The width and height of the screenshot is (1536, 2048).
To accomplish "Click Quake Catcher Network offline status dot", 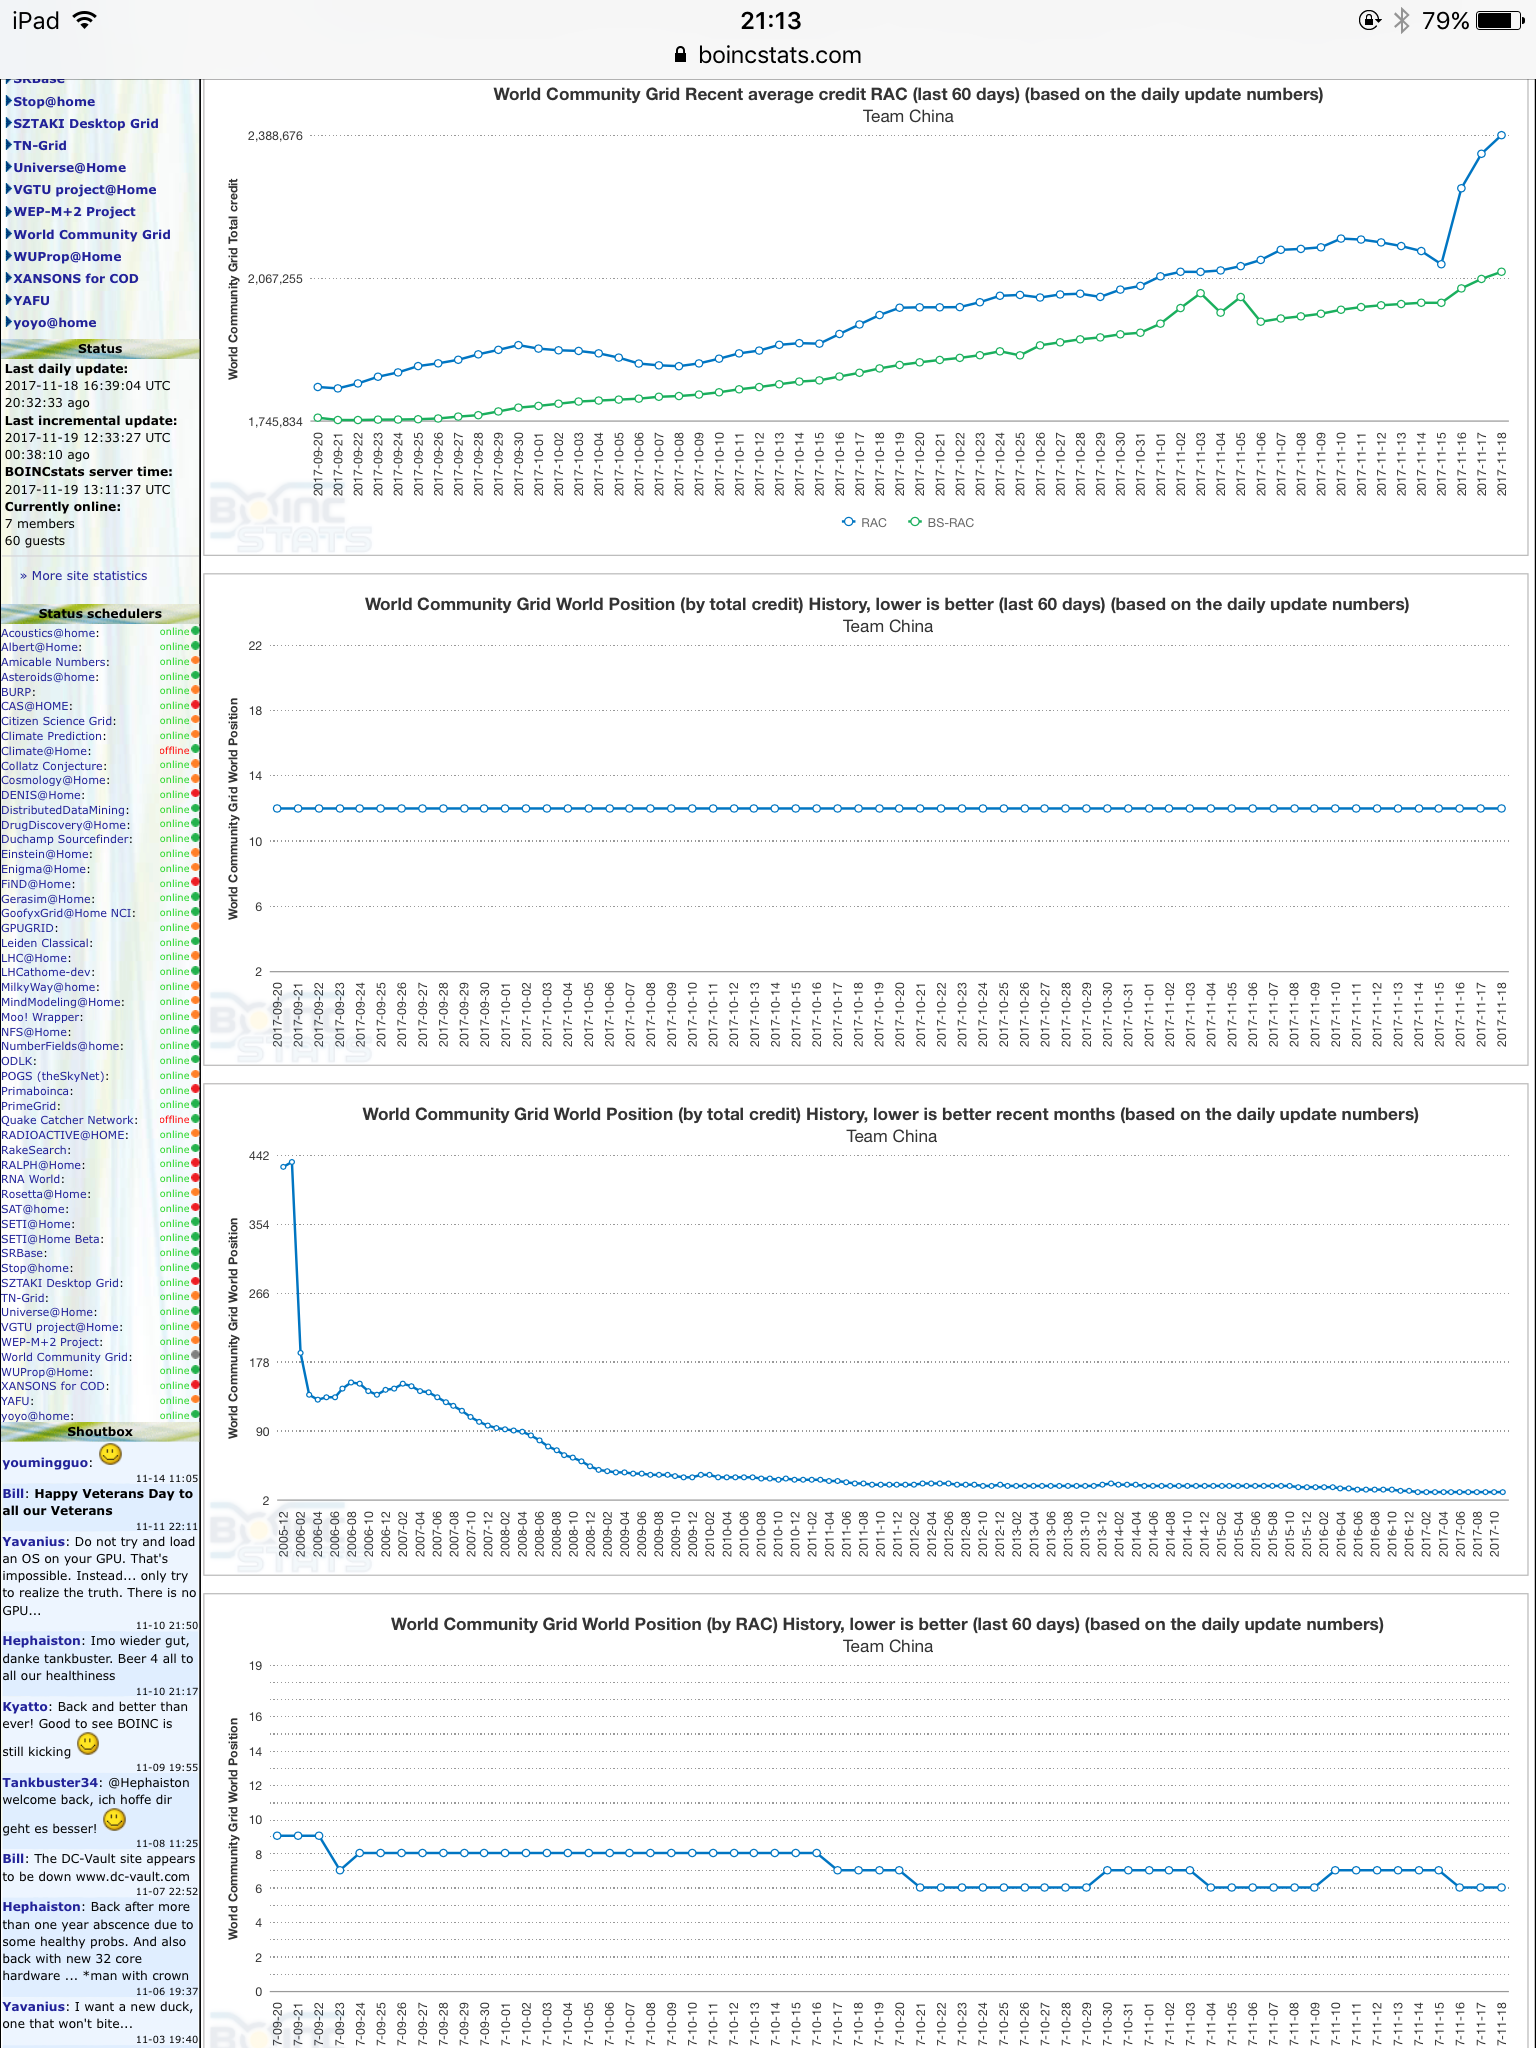I will point(195,1120).
